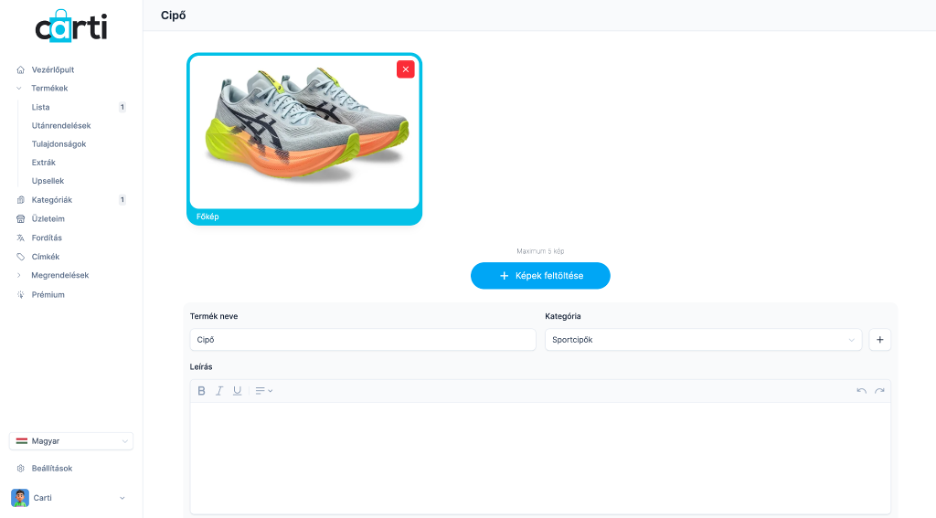The image size is (936, 518).
Task: Click the redo arrow in editor
Action: point(879,391)
